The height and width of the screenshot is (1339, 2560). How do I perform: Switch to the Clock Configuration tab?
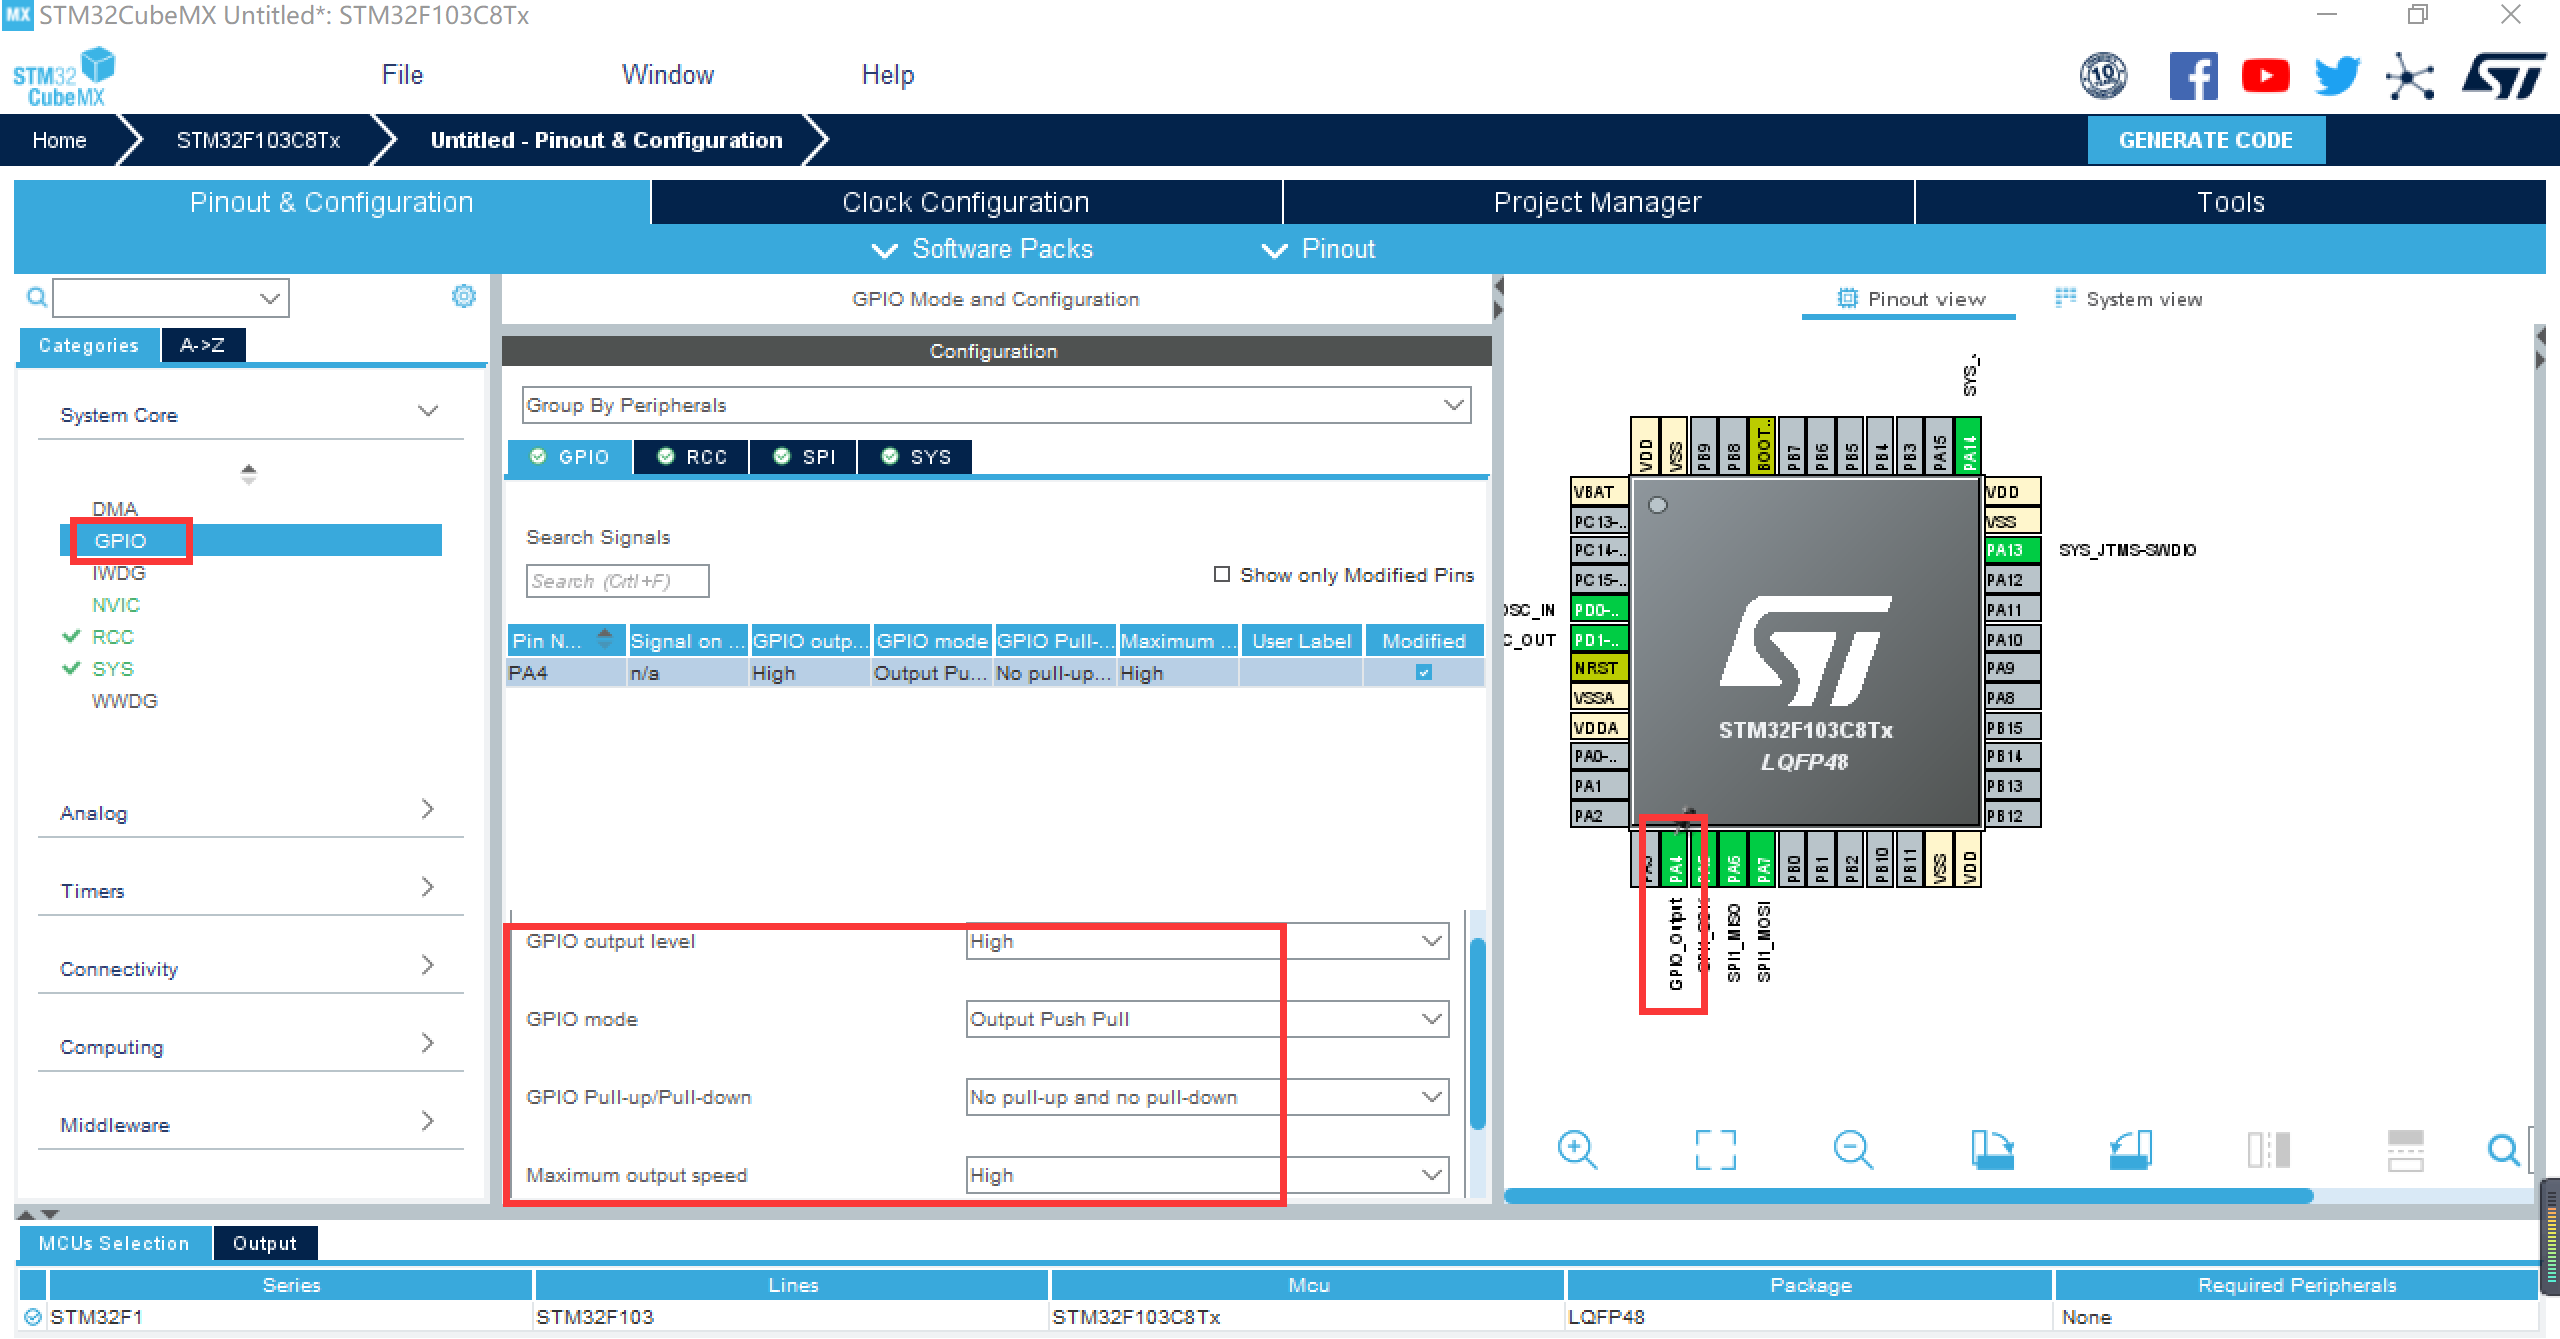coord(965,202)
